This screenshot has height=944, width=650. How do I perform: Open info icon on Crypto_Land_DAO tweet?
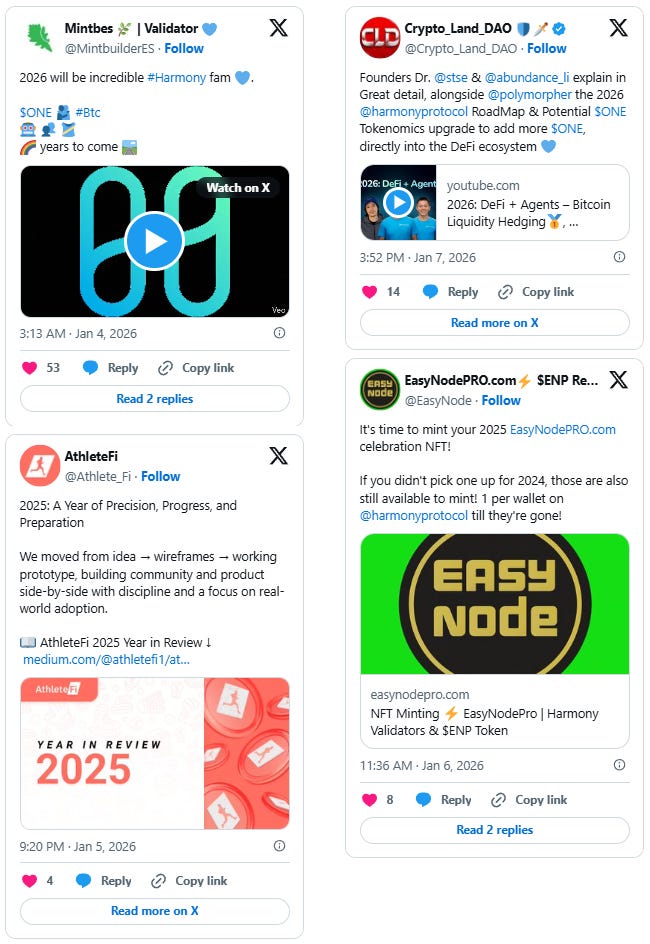pos(619,257)
